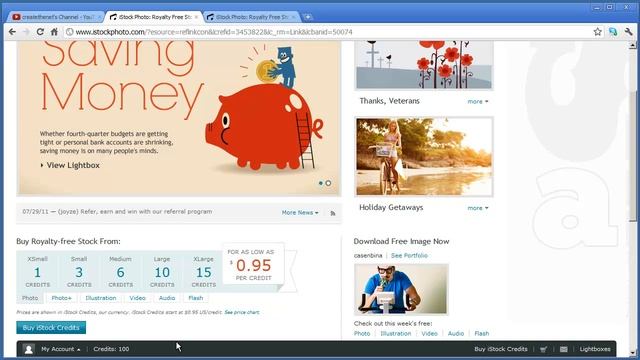640x360 pixels.
Task: Click the user avatar icon in bottom bar
Action: click(x=29, y=349)
